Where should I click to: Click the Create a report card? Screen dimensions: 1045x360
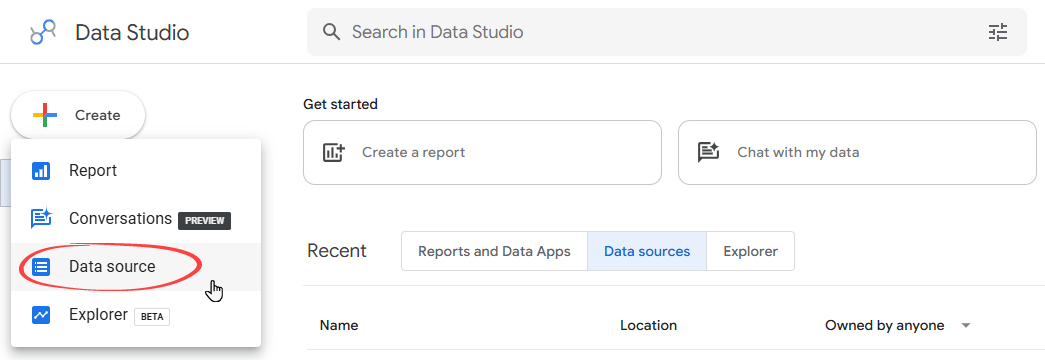point(483,153)
